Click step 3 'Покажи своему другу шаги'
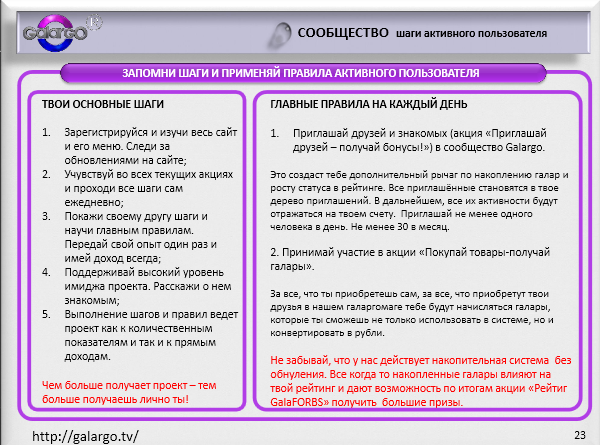Viewport: 600px width, 445px height. point(129,237)
